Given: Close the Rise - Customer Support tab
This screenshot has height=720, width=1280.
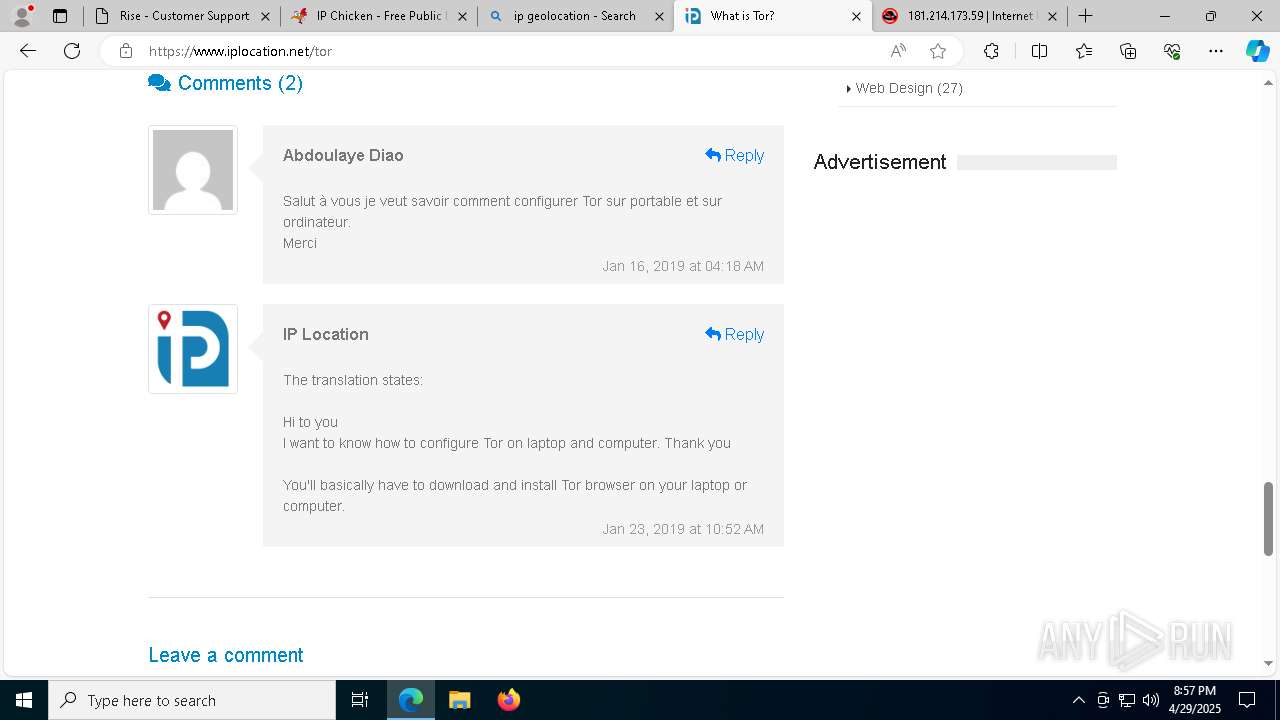Looking at the screenshot, I should click(265, 16).
